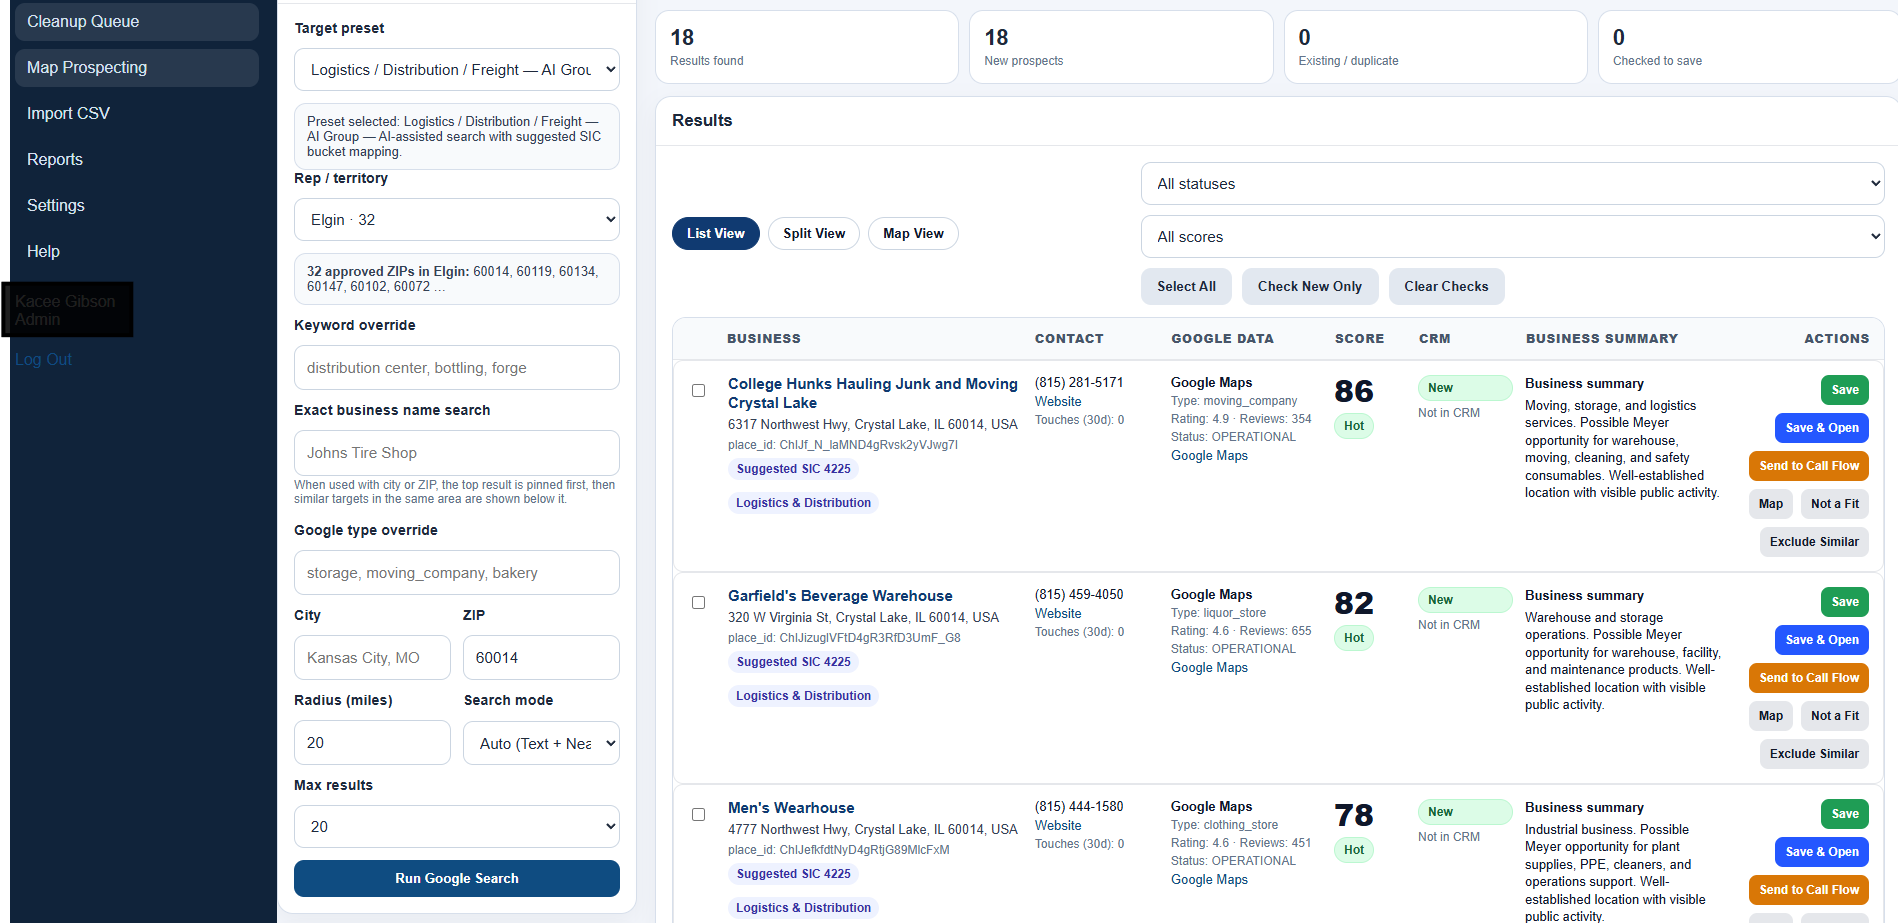
Task: Open Garfield's Beverage Warehouse business link
Action: coord(840,596)
